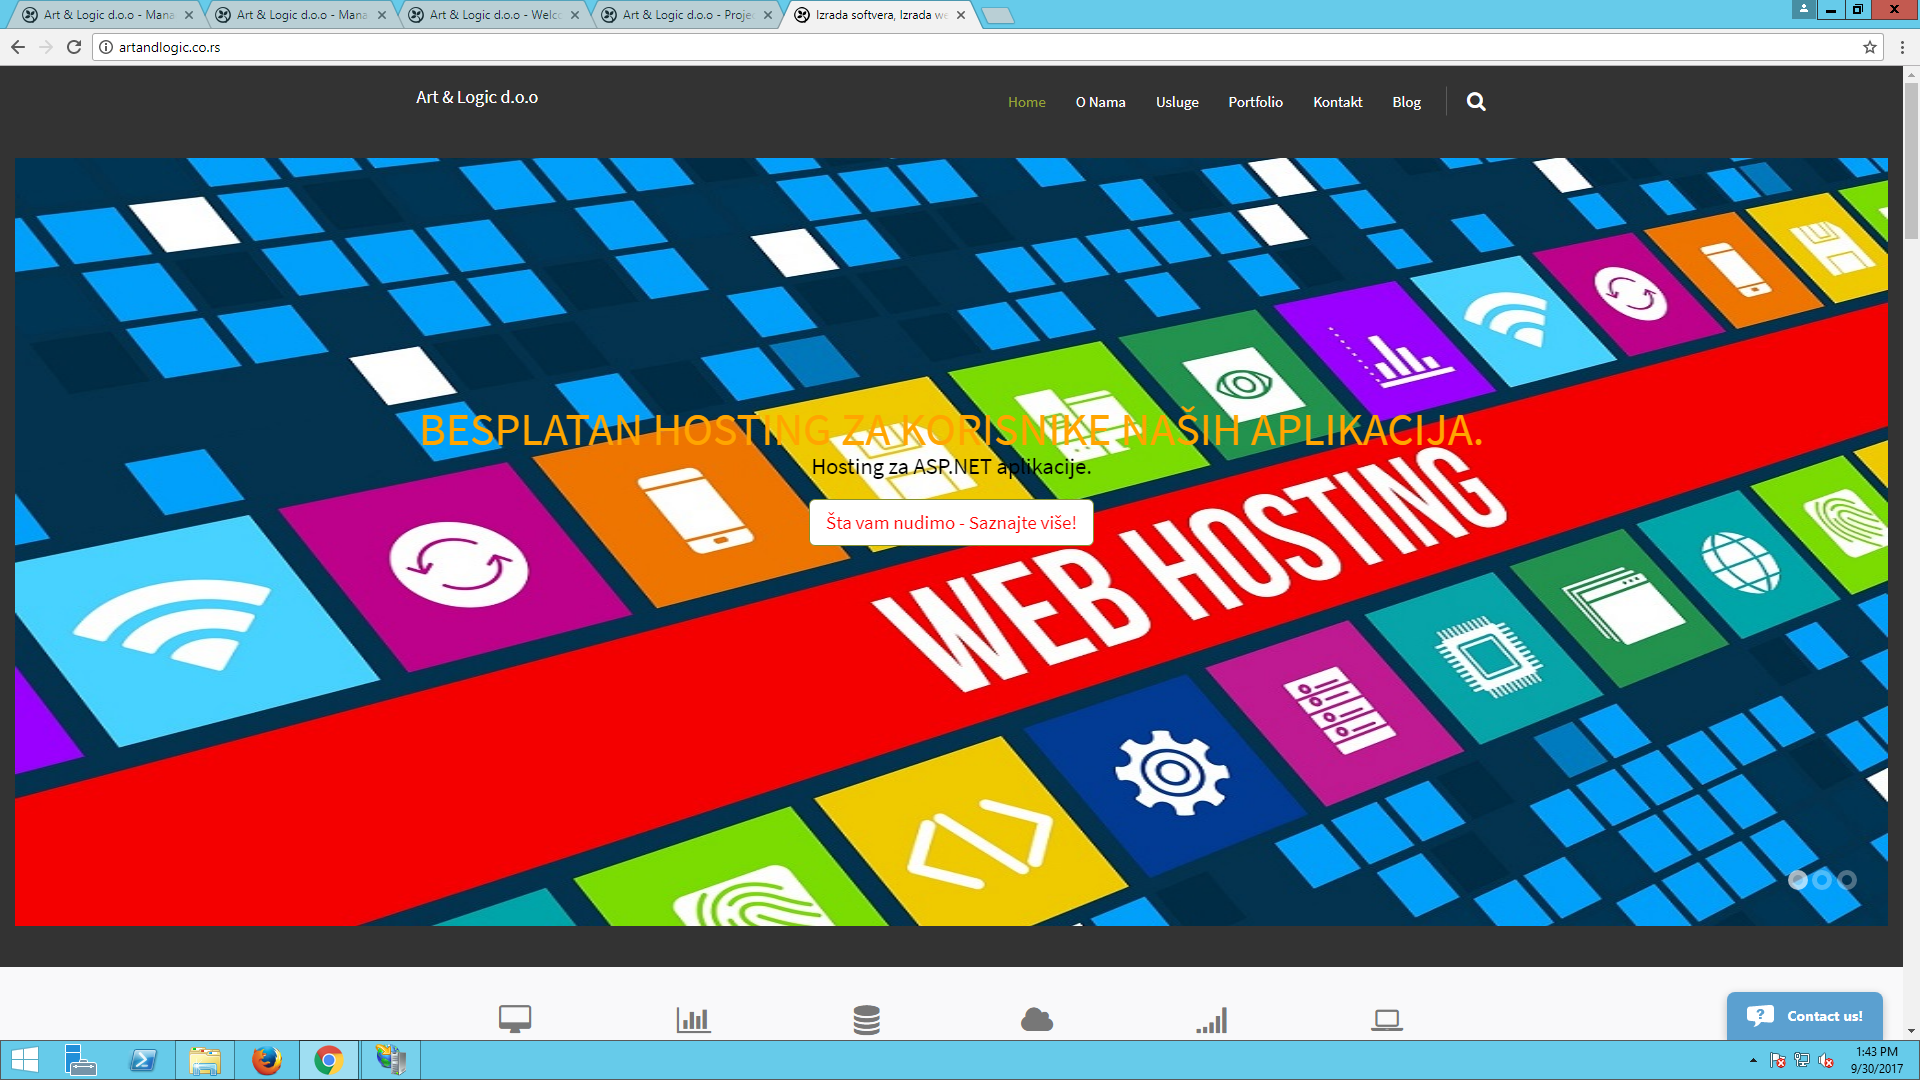Click the scrollbar down arrow

(x=1911, y=1031)
